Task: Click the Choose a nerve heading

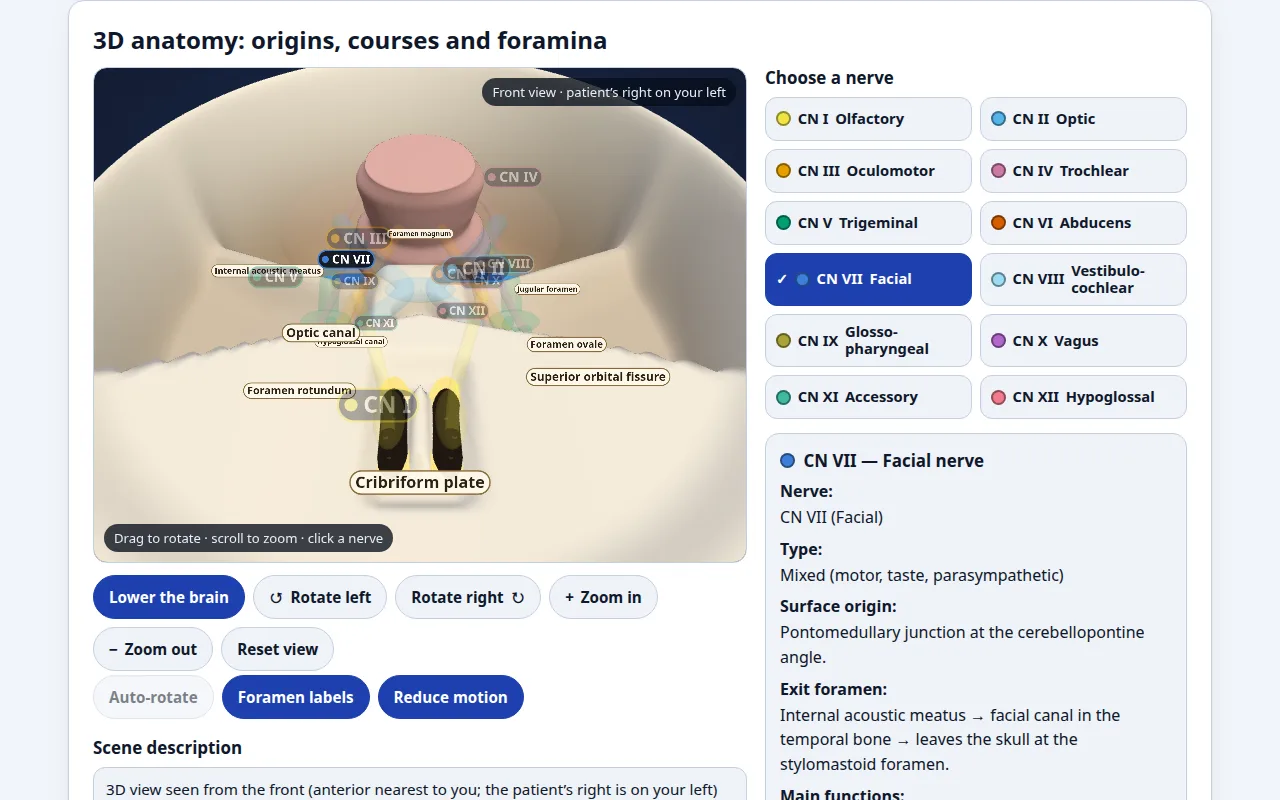Action: (x=829, y=78)
